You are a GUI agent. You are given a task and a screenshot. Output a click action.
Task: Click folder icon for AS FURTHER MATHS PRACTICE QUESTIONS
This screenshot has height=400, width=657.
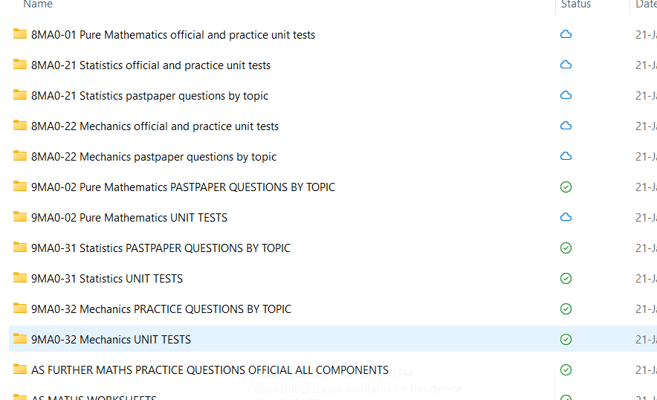tap(20, 369)
